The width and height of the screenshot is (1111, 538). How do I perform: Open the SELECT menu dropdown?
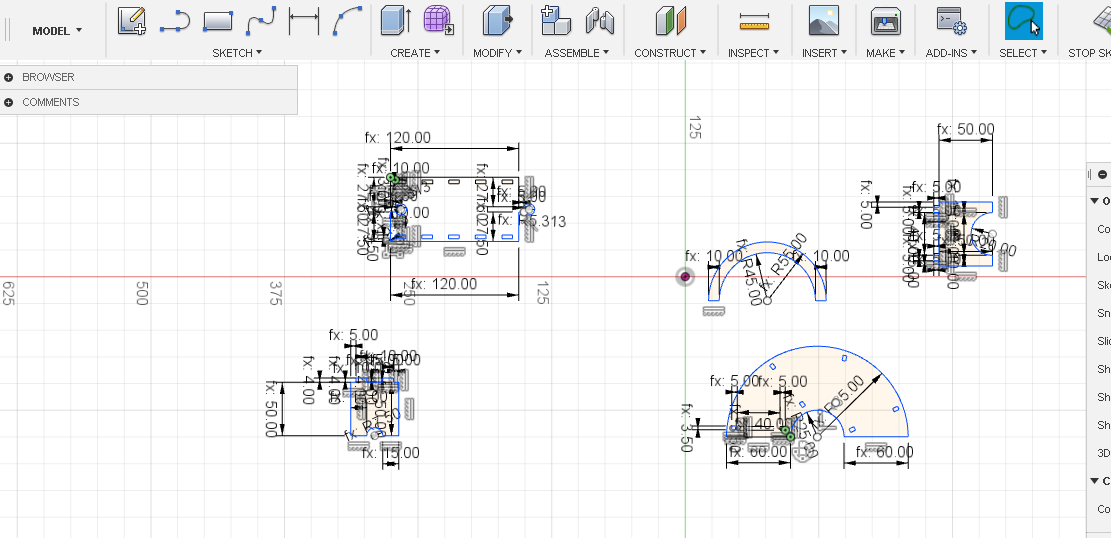1023,53
